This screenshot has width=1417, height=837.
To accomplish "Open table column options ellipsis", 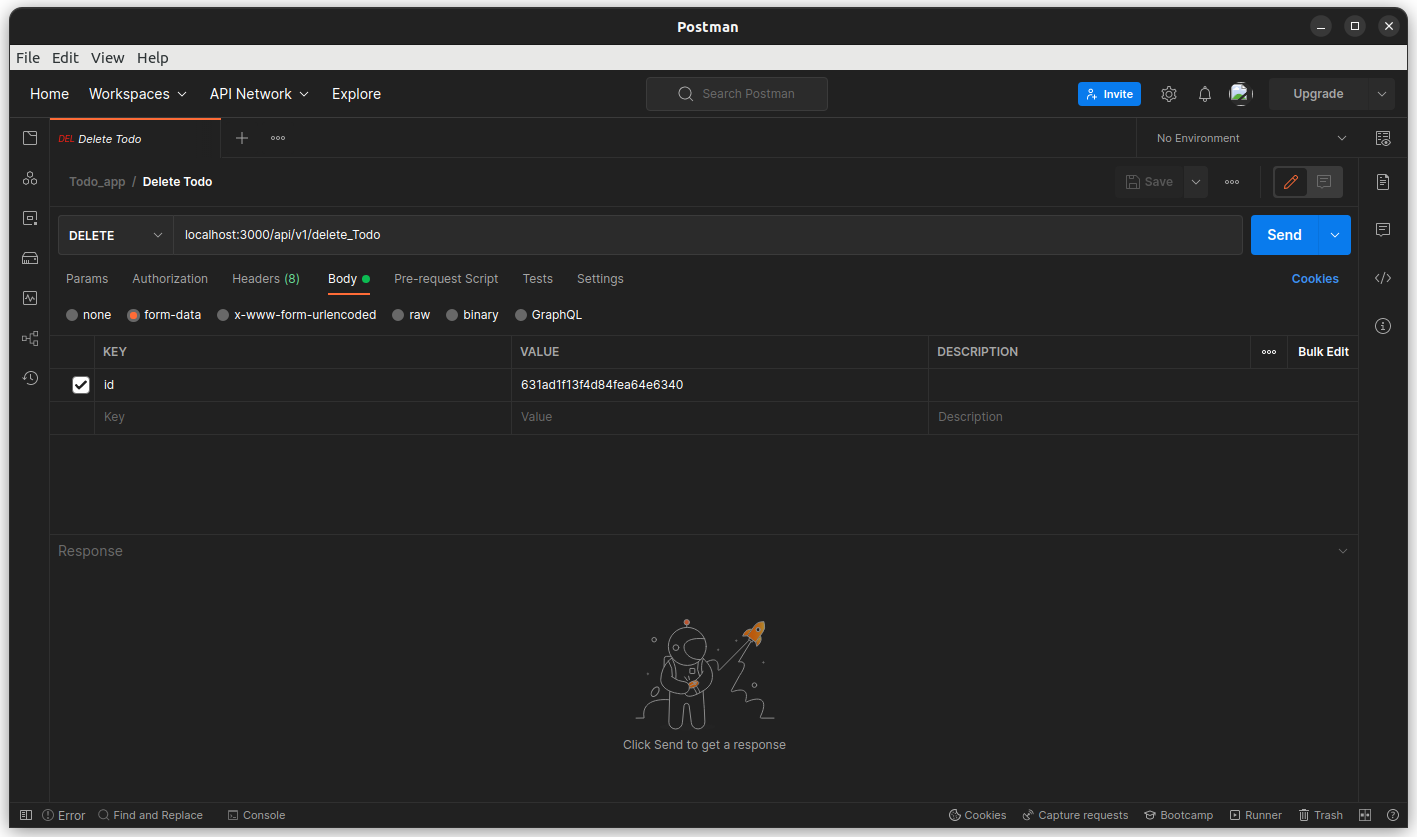I will (1269, 352).
